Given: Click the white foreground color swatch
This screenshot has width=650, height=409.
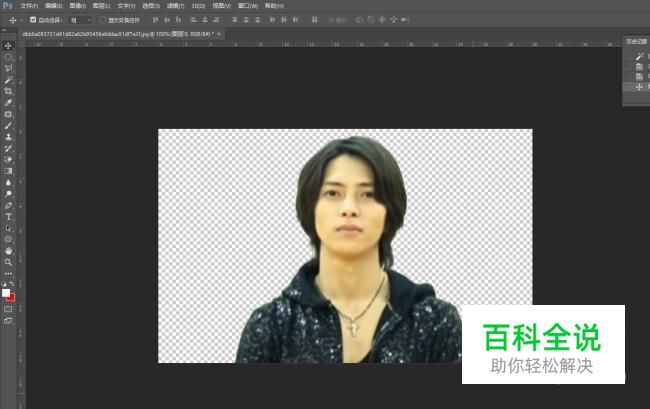Looking at the screenshot, I should [x=5, y=293].
